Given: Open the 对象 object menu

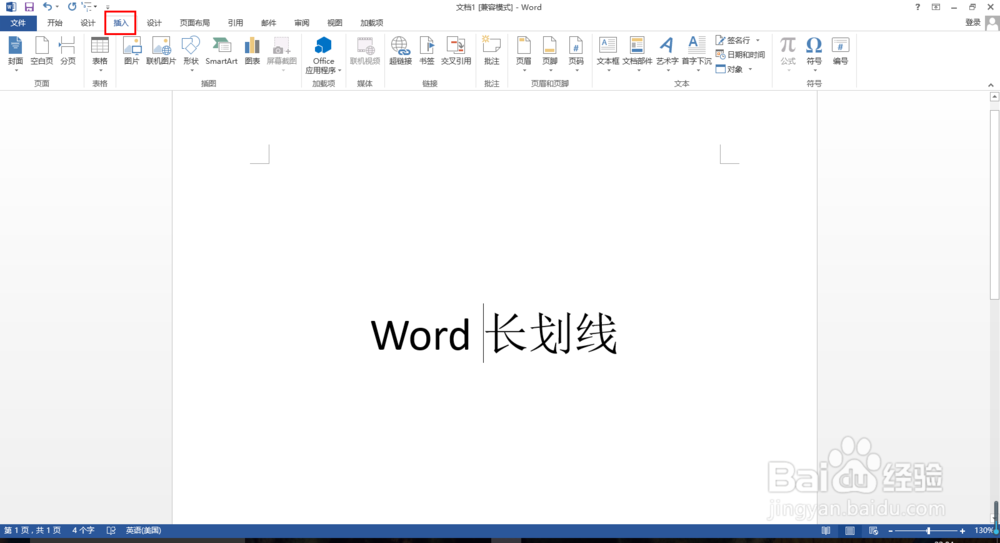Looking at the screenshot, I should (750, 70).
